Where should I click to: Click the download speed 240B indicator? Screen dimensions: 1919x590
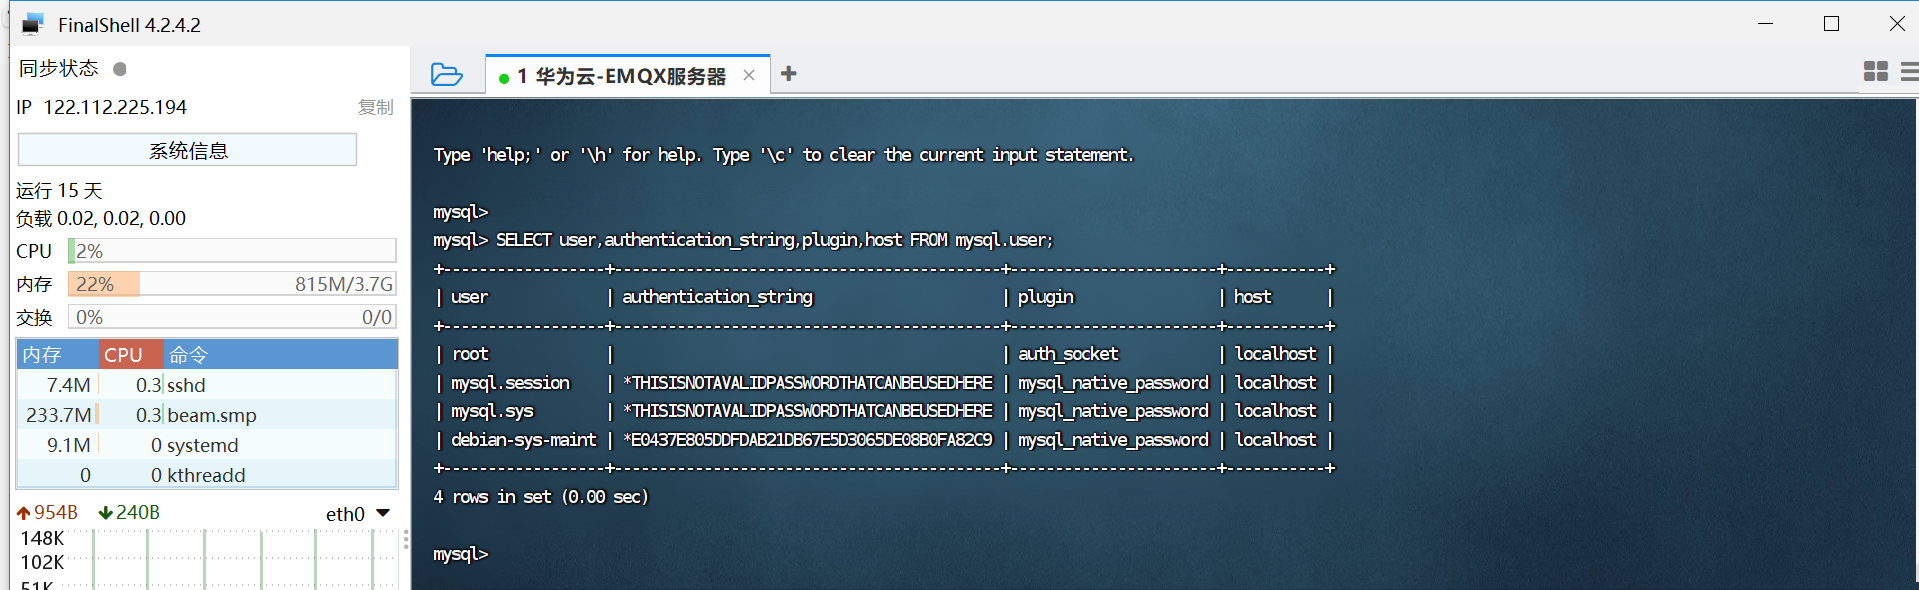coord(129,512)
